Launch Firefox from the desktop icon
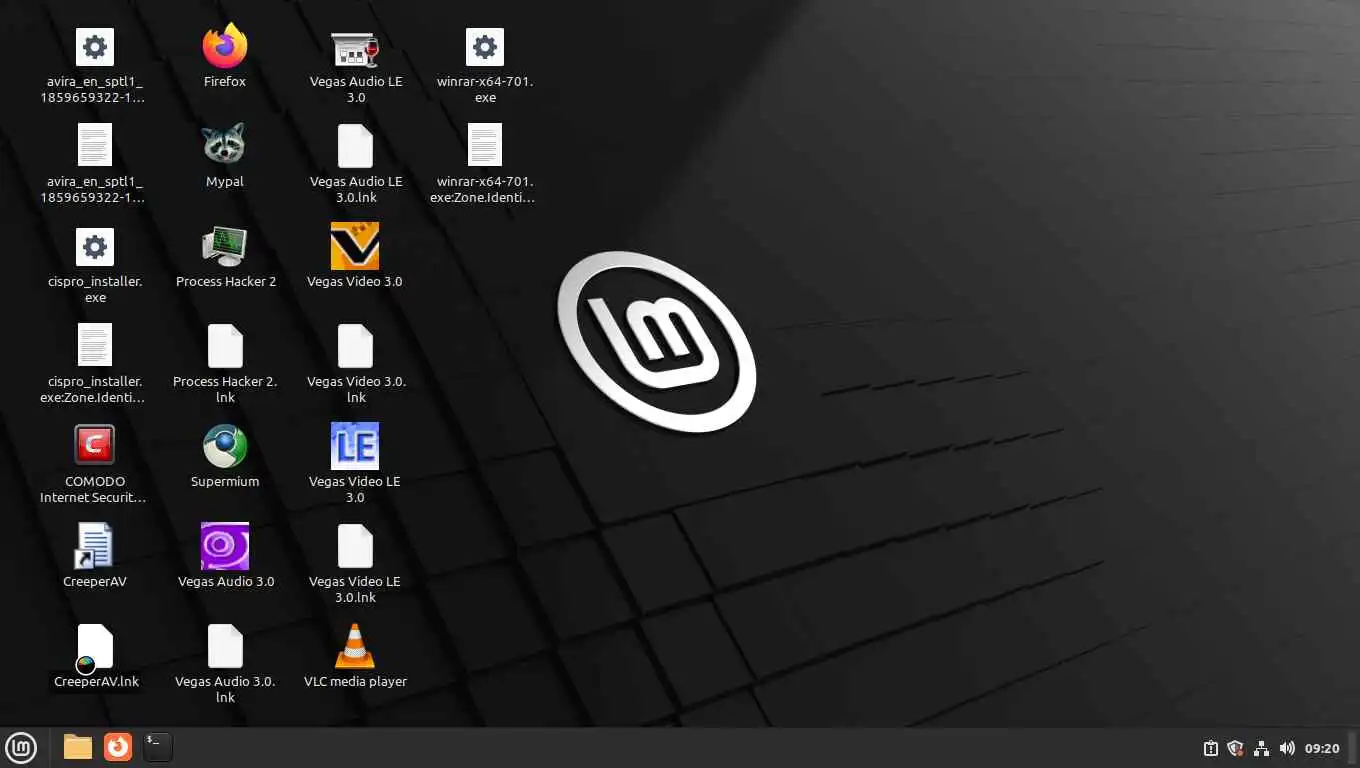This screenshot has width=1360, height=768. coord(225,46)
